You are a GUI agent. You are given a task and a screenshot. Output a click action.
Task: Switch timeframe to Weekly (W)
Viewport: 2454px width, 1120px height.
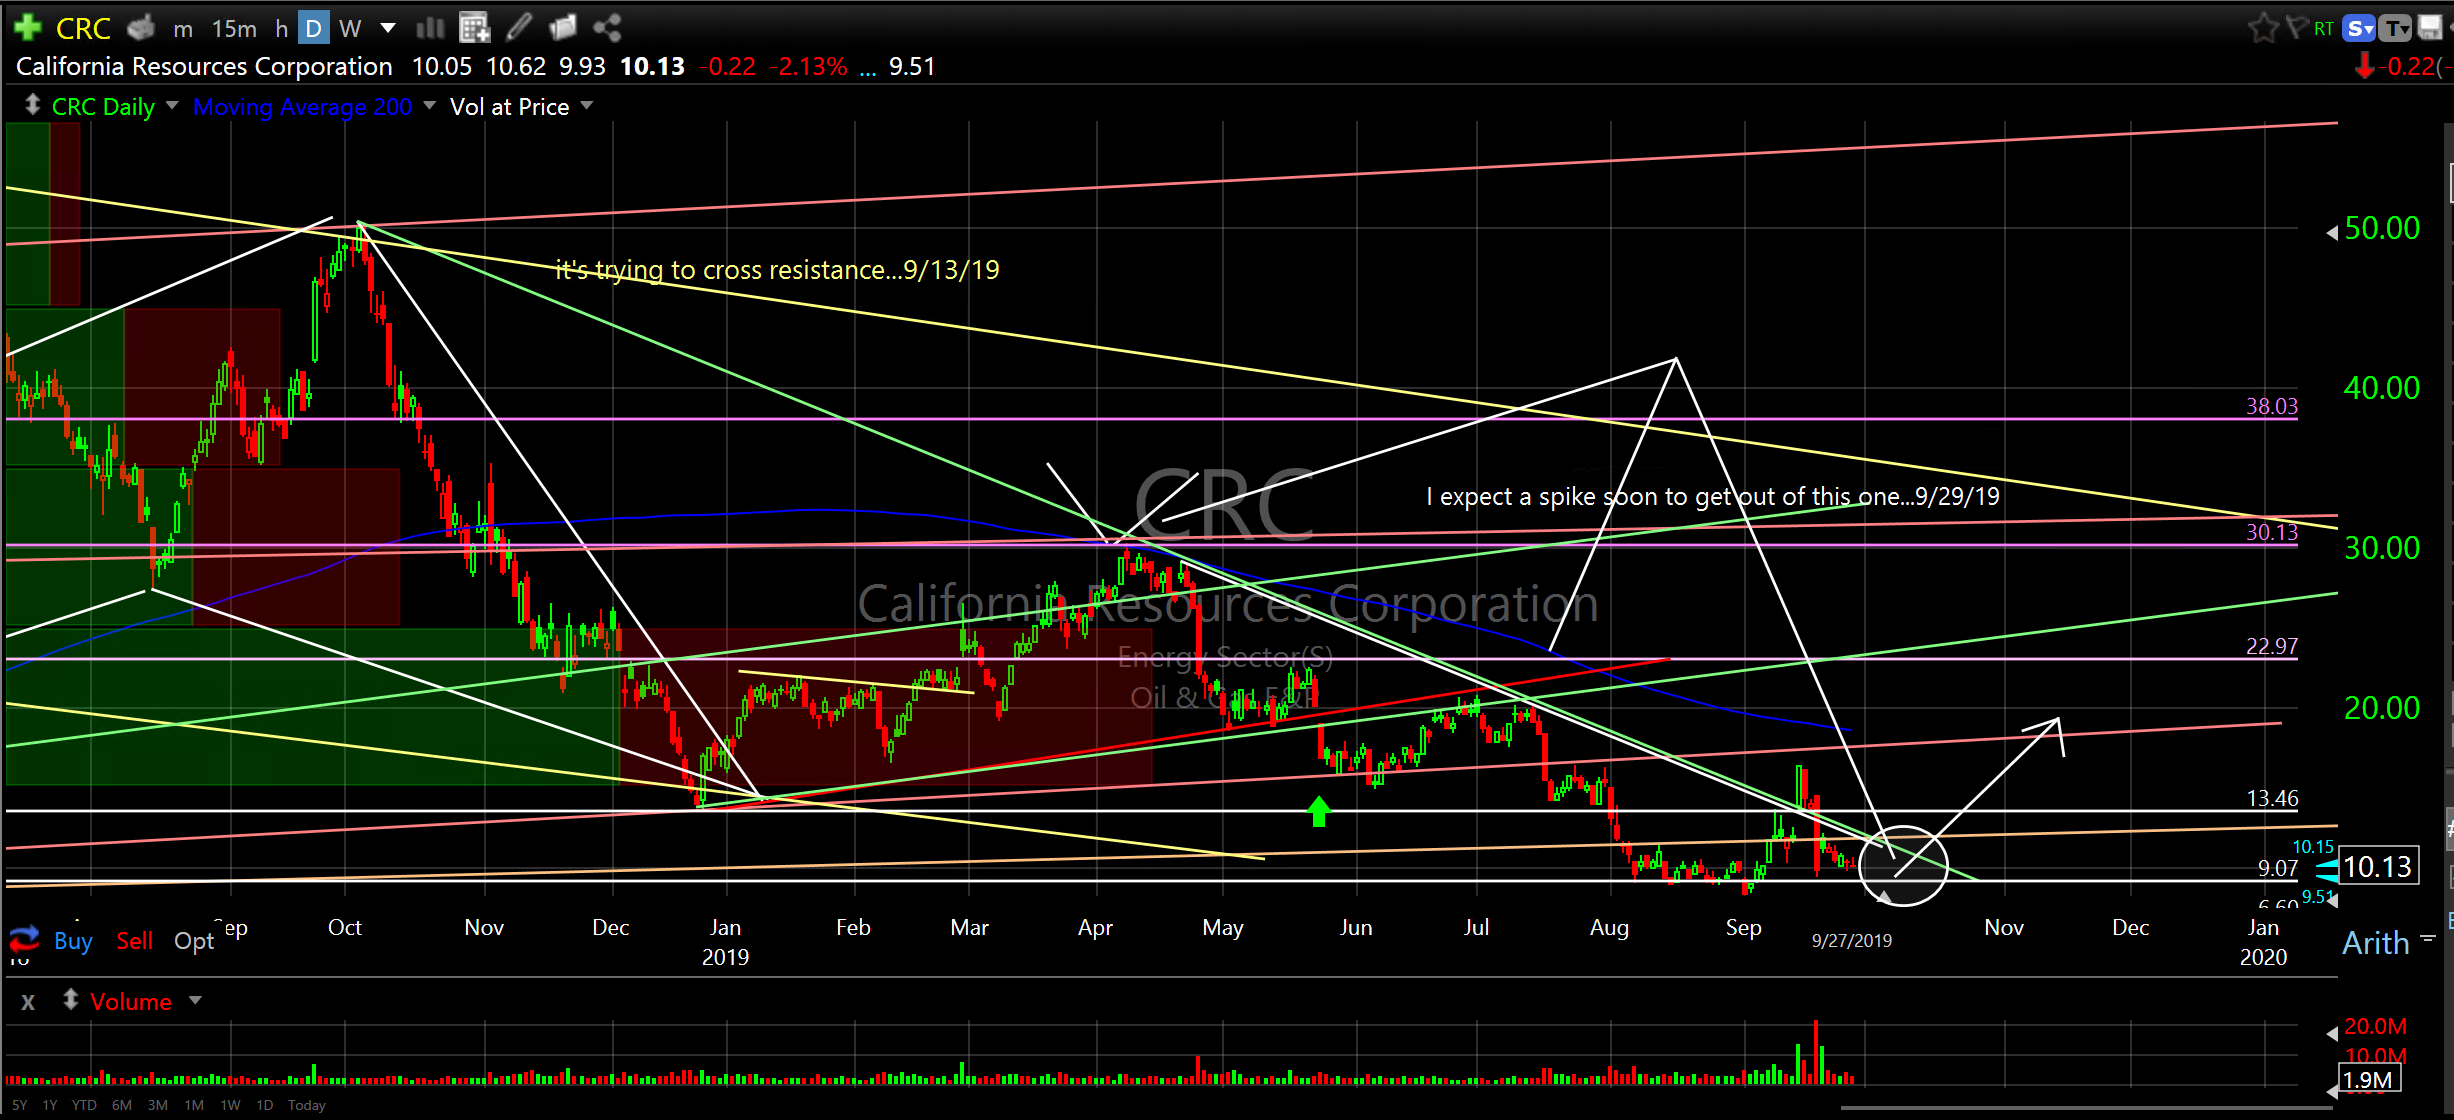pyautogui.click(x=349, y=28)
